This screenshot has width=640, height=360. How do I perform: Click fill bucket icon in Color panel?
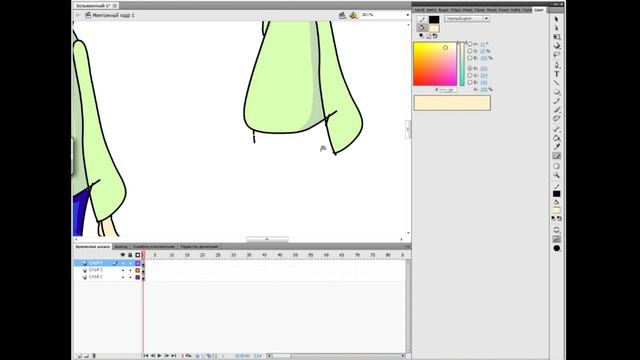coord(422,28)
